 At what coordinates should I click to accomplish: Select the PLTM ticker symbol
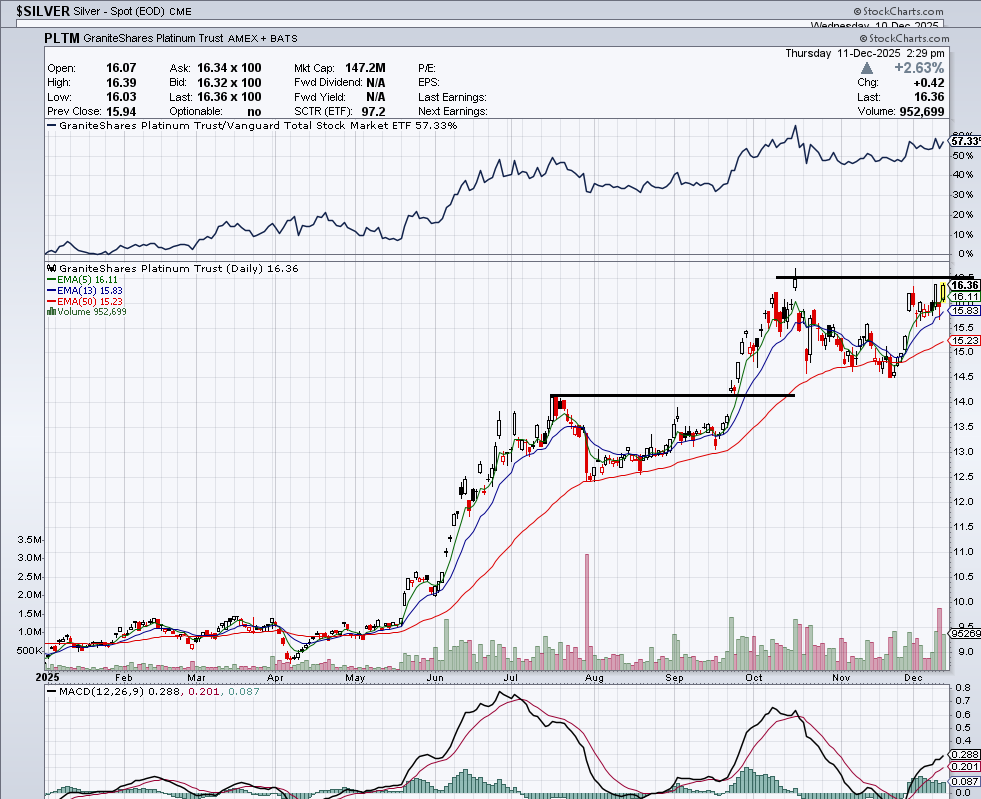[x=62, y=38]
